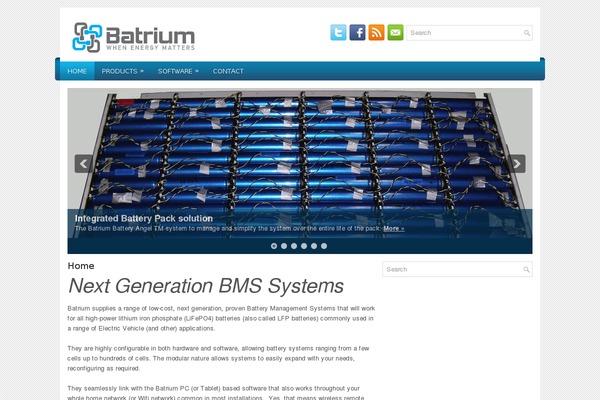Select the second slide indicator dot
600x400 pixels.
(x=284, y=246)
